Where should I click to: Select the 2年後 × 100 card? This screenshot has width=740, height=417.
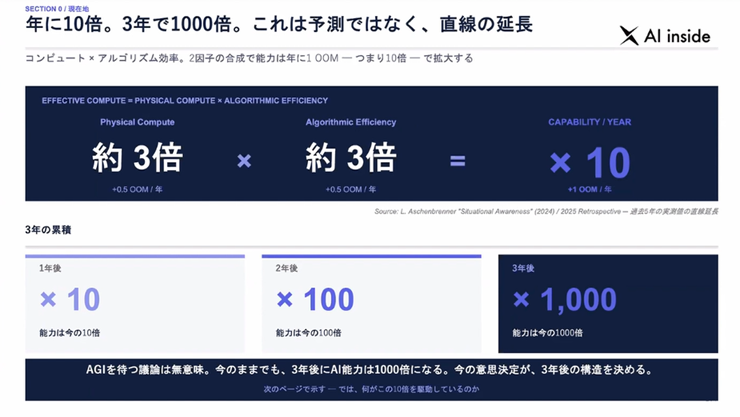371,304
